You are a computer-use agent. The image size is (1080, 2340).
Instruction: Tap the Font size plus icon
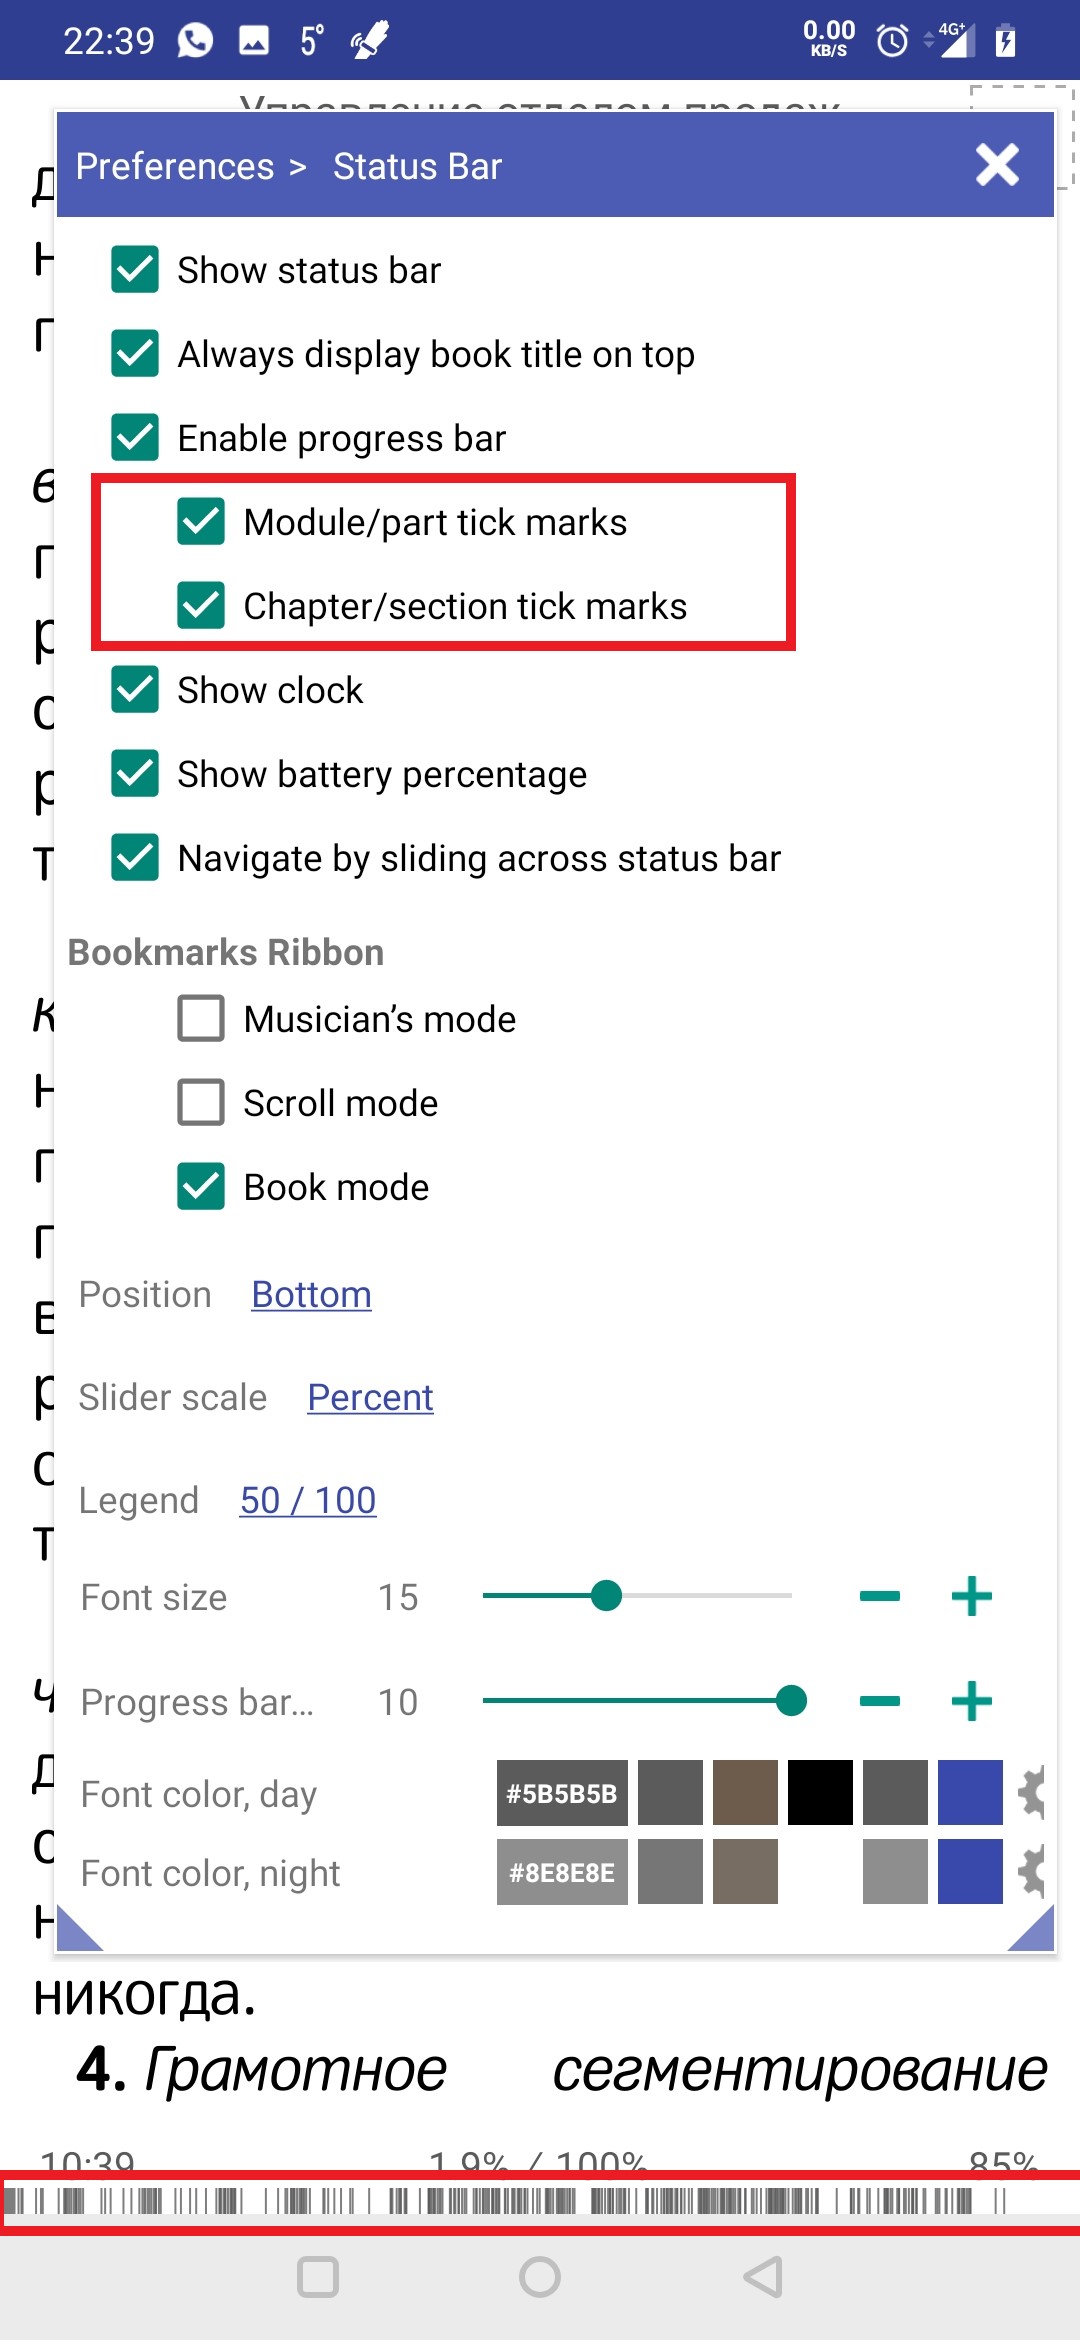click(x=971, y=1596)
